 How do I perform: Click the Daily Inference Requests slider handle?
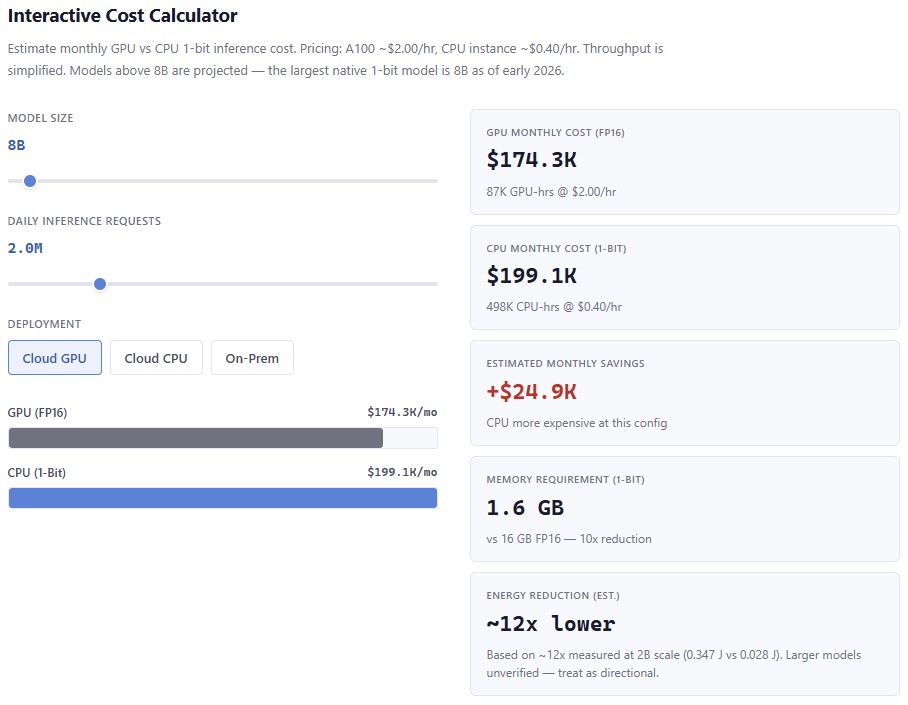(99, 284)
